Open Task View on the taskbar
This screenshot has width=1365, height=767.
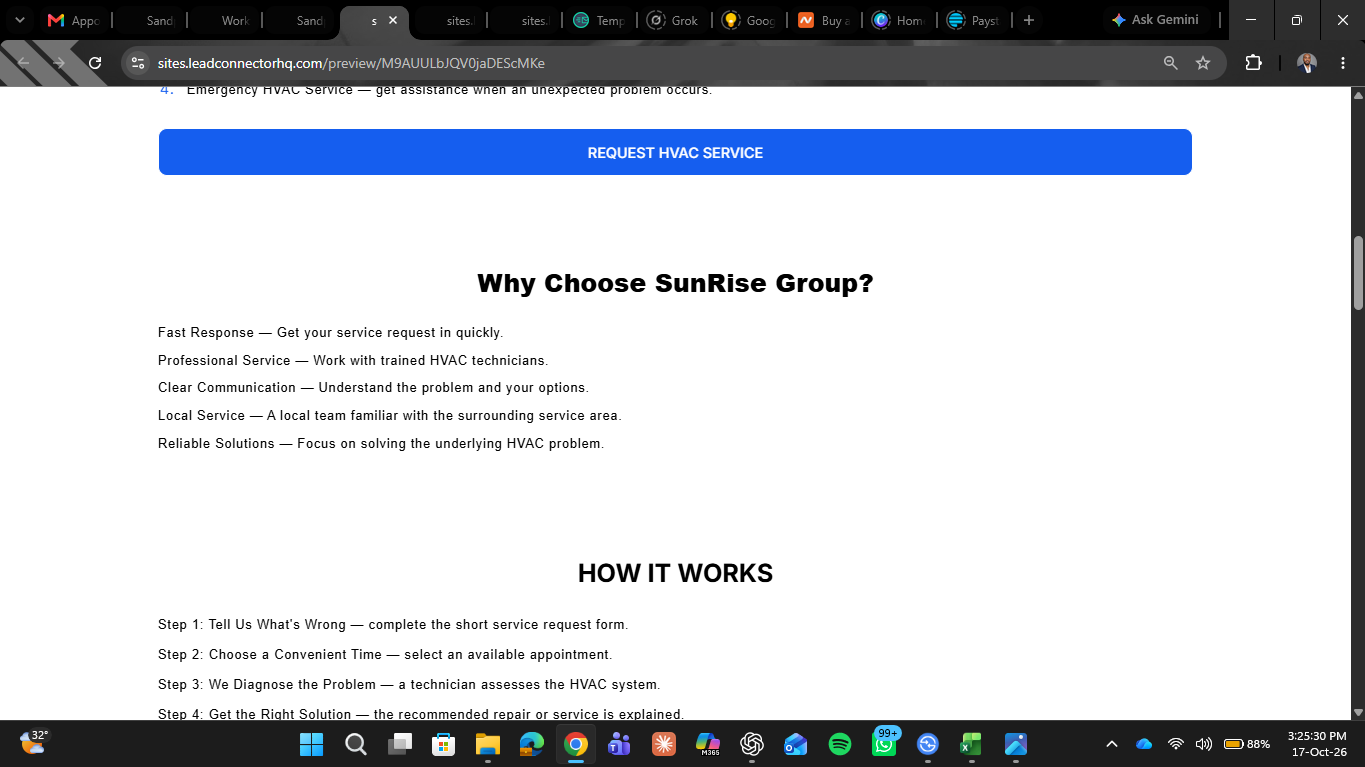400,744
